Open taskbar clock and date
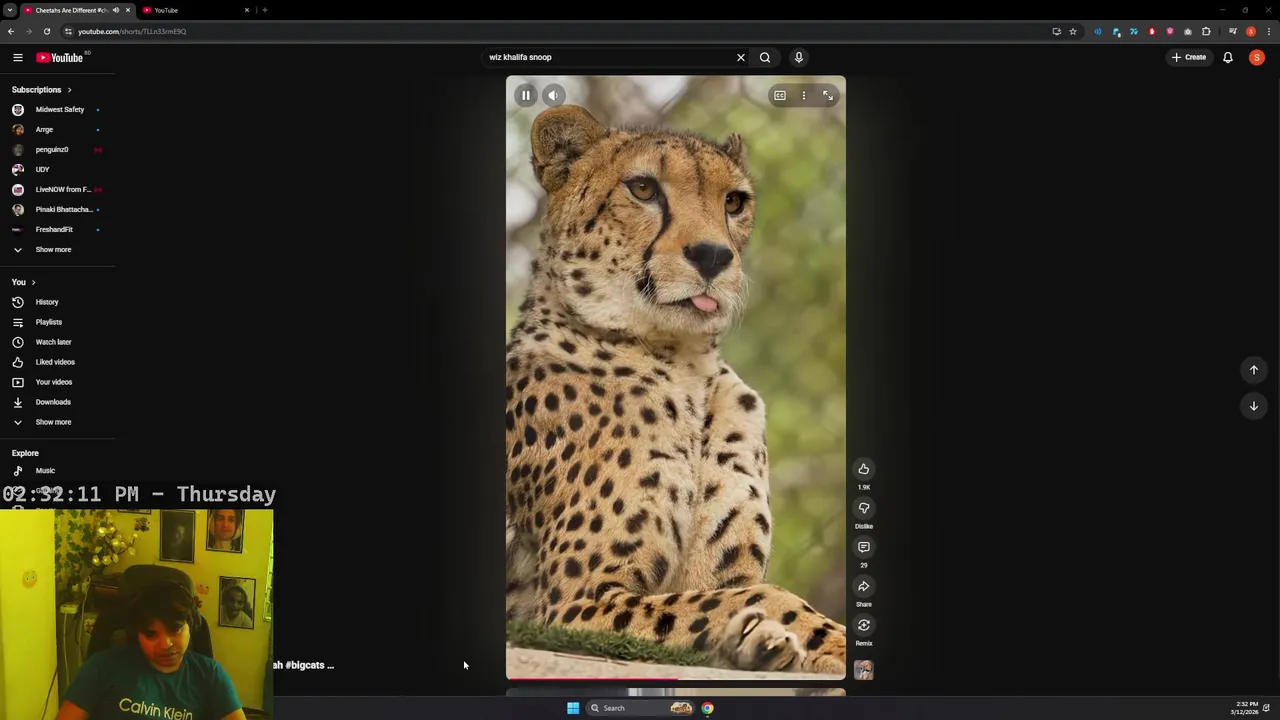Viewport: 1280px width, 720px height. pyautogui.click(x=1246, y=708)
